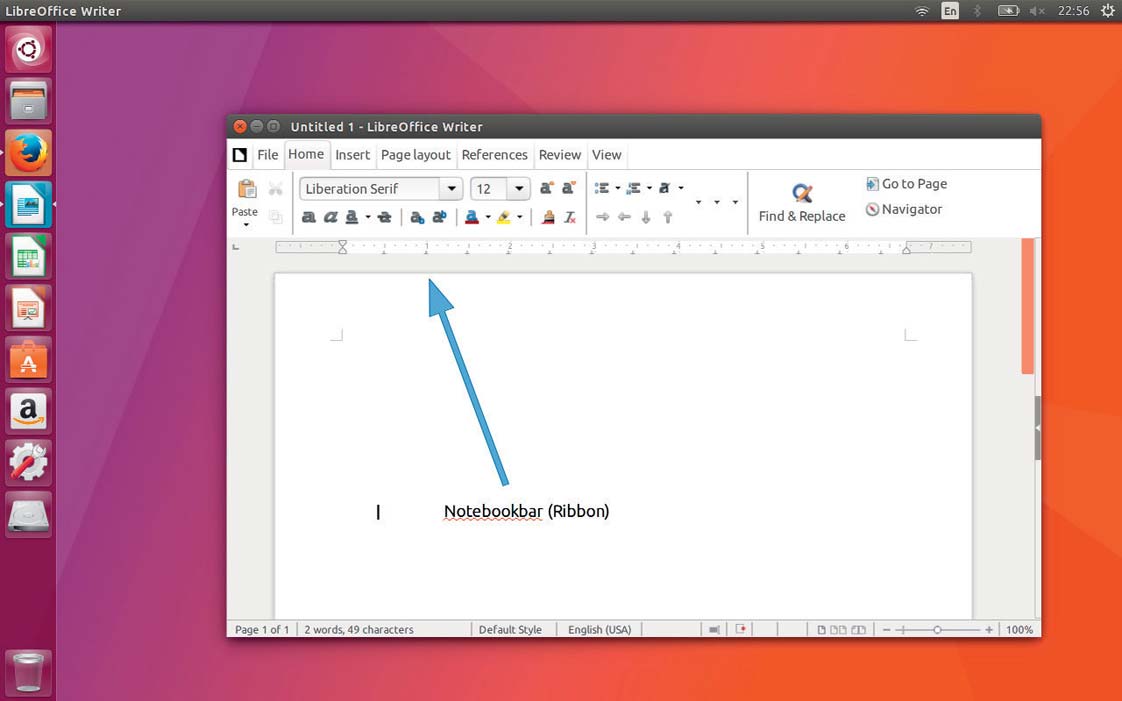
Task: Open Ubuntu Software from the launcher
Action: (x=29, y=359)
